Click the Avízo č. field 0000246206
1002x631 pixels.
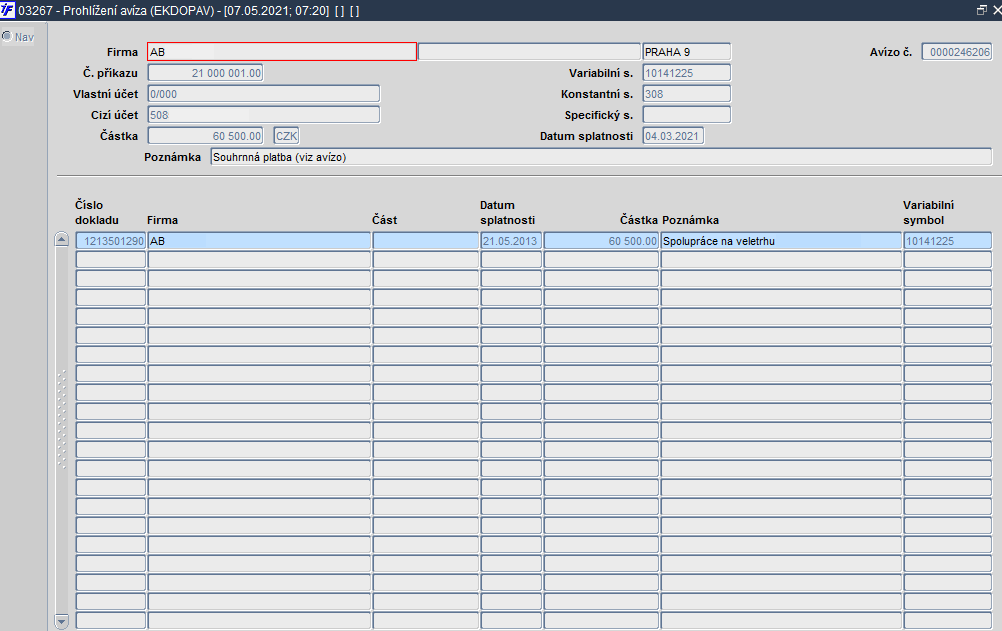[957, 52]
